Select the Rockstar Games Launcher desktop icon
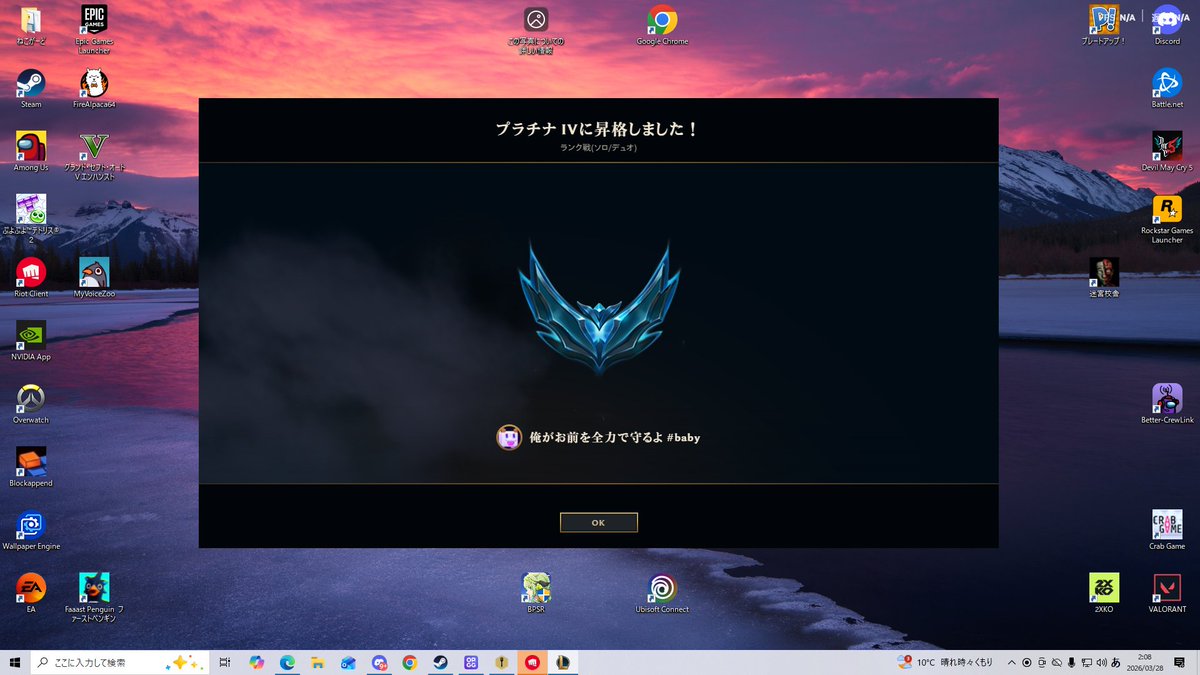Image resolution: width=1200 pixels, height=675 pixels. tap(1167, 219)
